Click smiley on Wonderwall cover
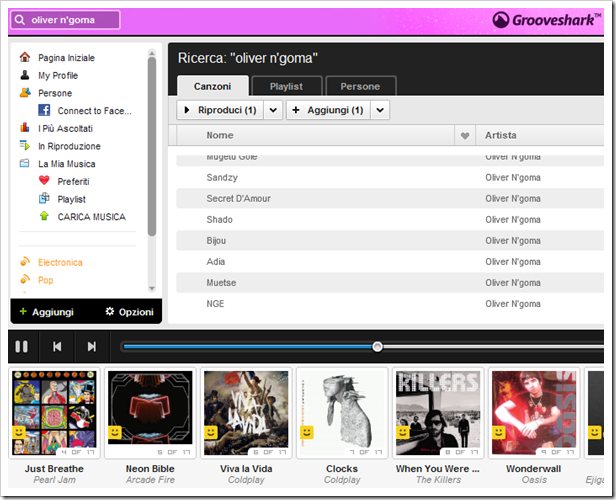Screen dimensions: 616x500 click(499, 432)
